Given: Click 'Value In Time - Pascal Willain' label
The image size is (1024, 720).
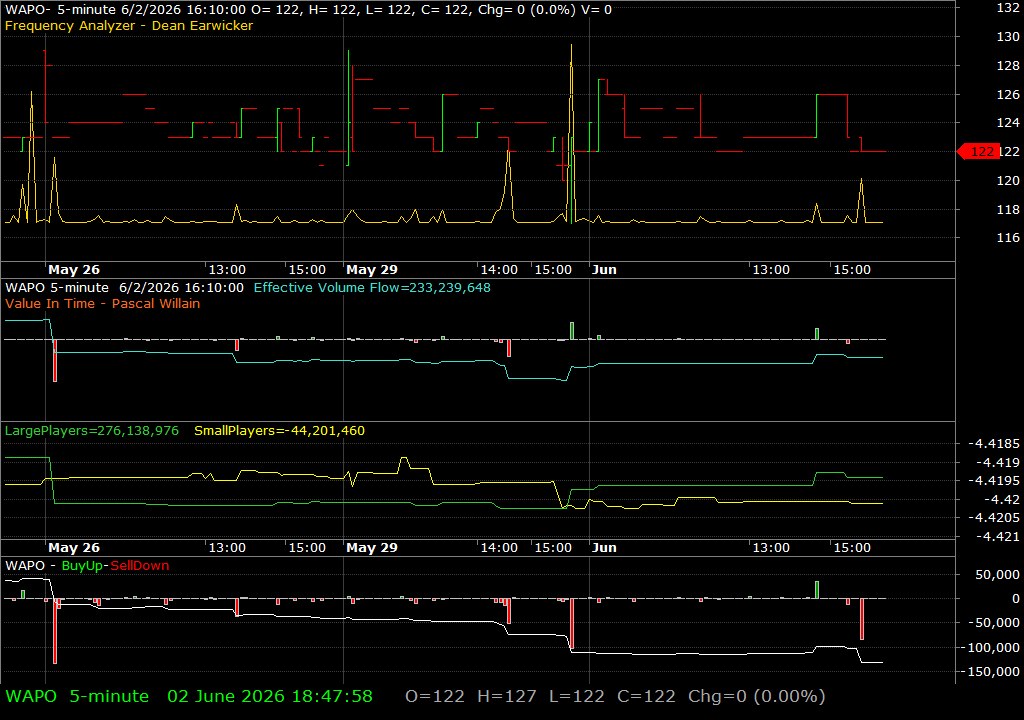Looking at the screenshot, I should [x=103, y=303].
